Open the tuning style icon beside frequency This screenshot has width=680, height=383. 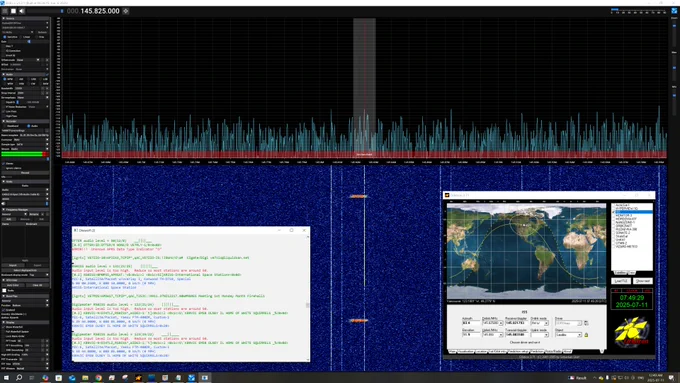pos(126,11)
